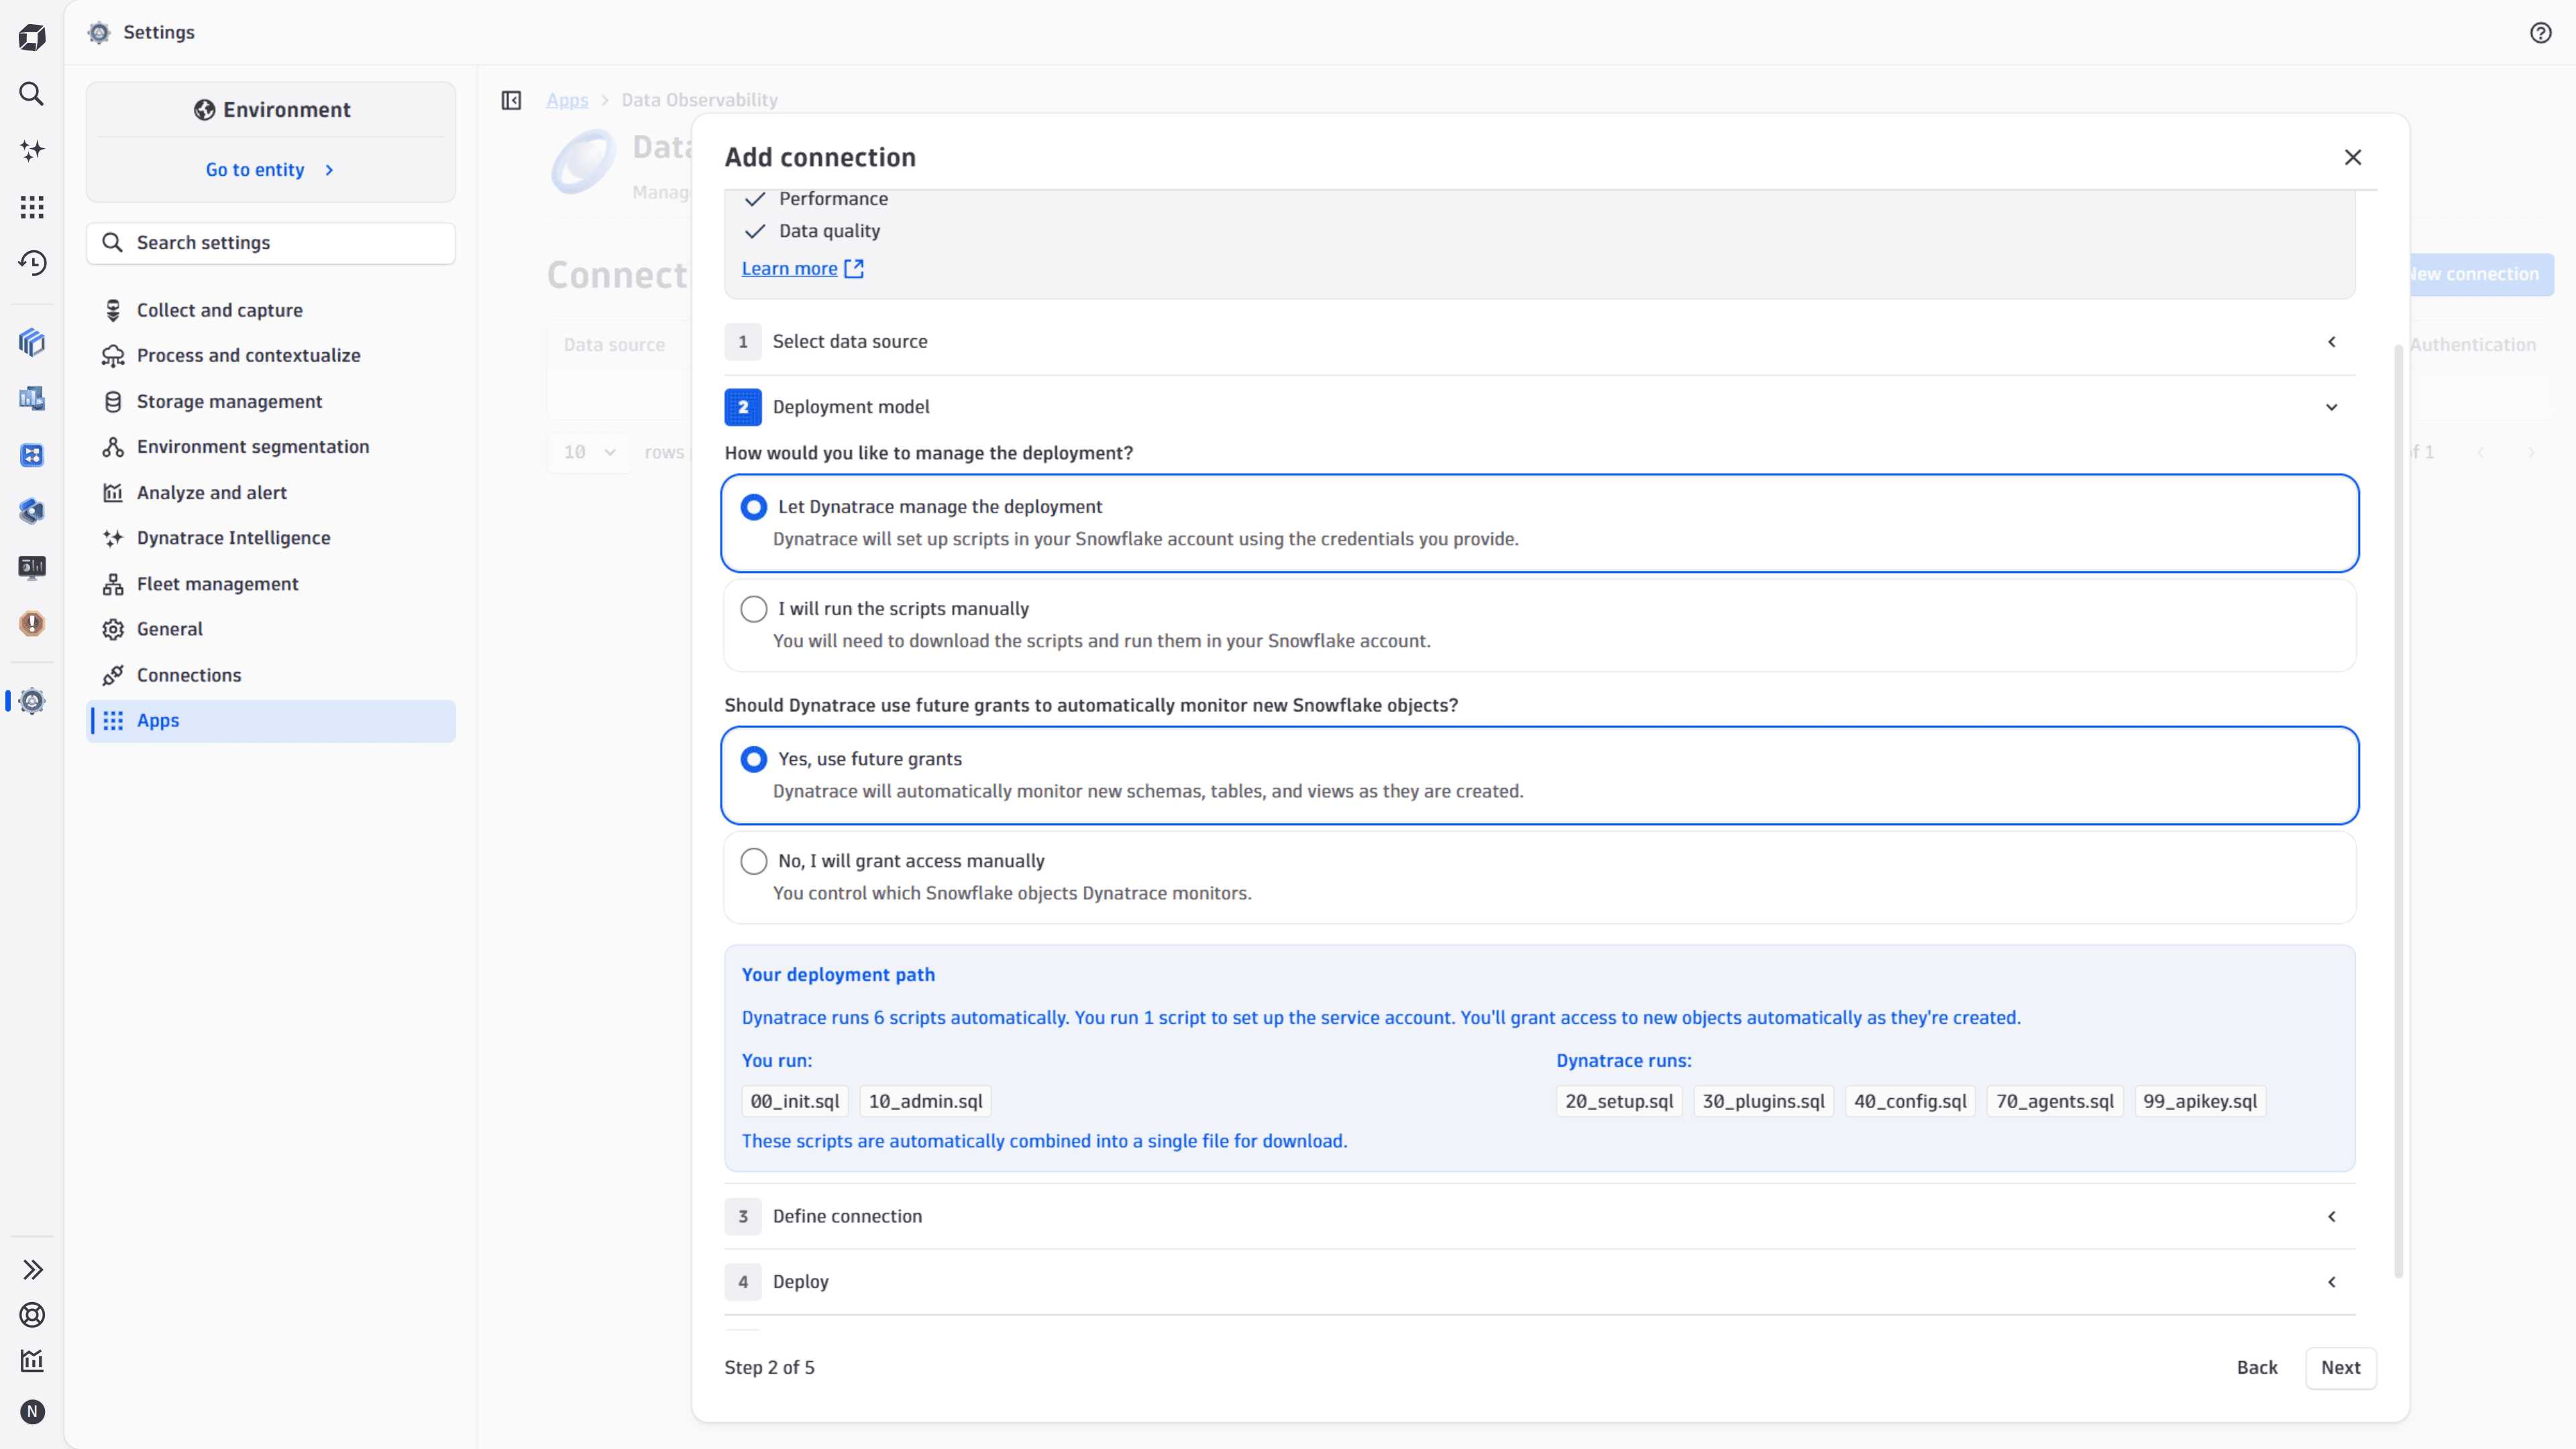Click the Learn more external link icon
This screenshot has width=2576, height=1449.
854,269
